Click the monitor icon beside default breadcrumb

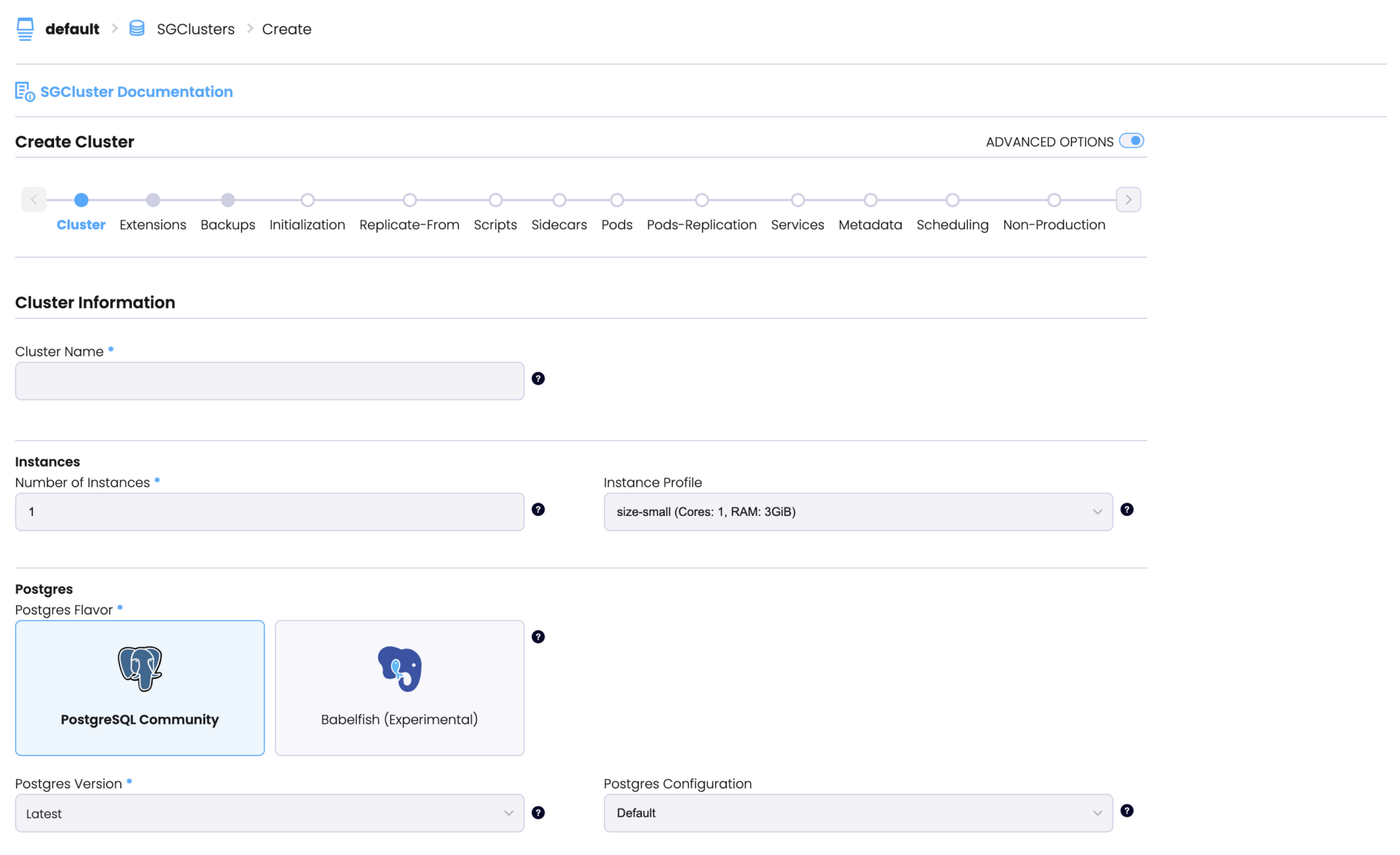pos(25,28)
